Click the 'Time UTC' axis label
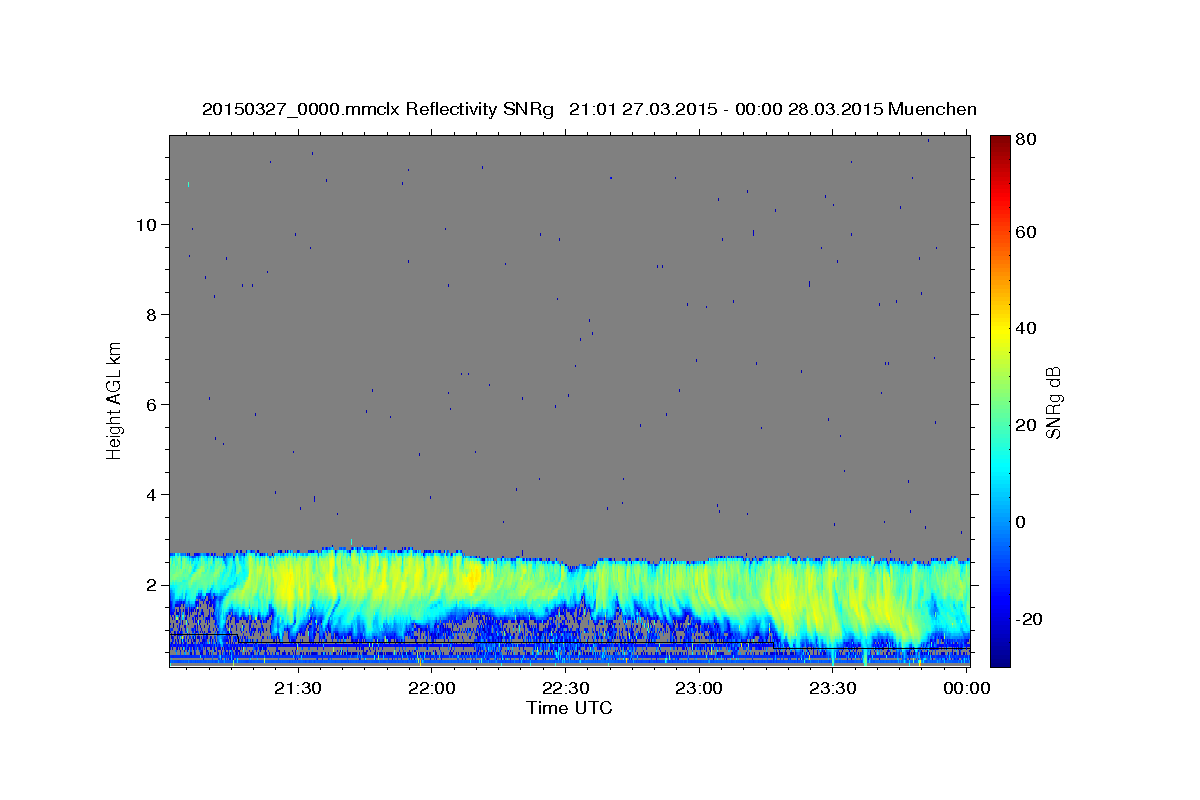The image size is (1200, 800). click(x=569, y=708)
